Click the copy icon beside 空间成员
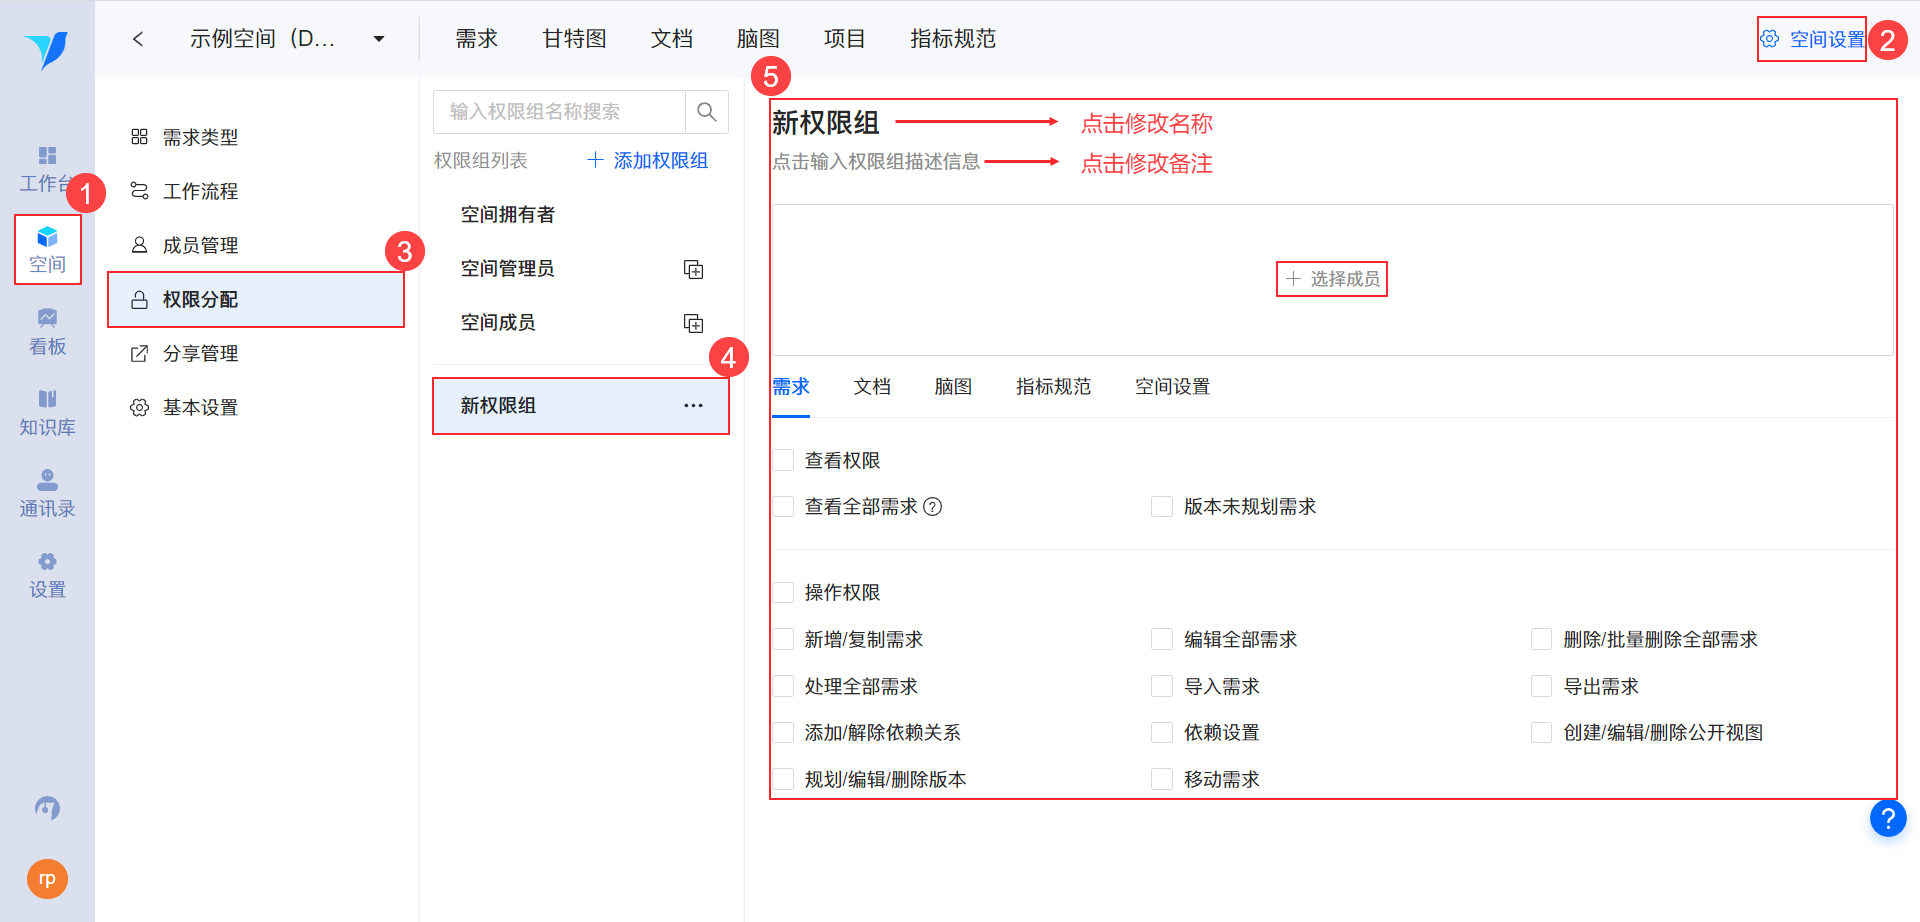Viewport: 1920px width, 922px height. [x=693, y=323]
